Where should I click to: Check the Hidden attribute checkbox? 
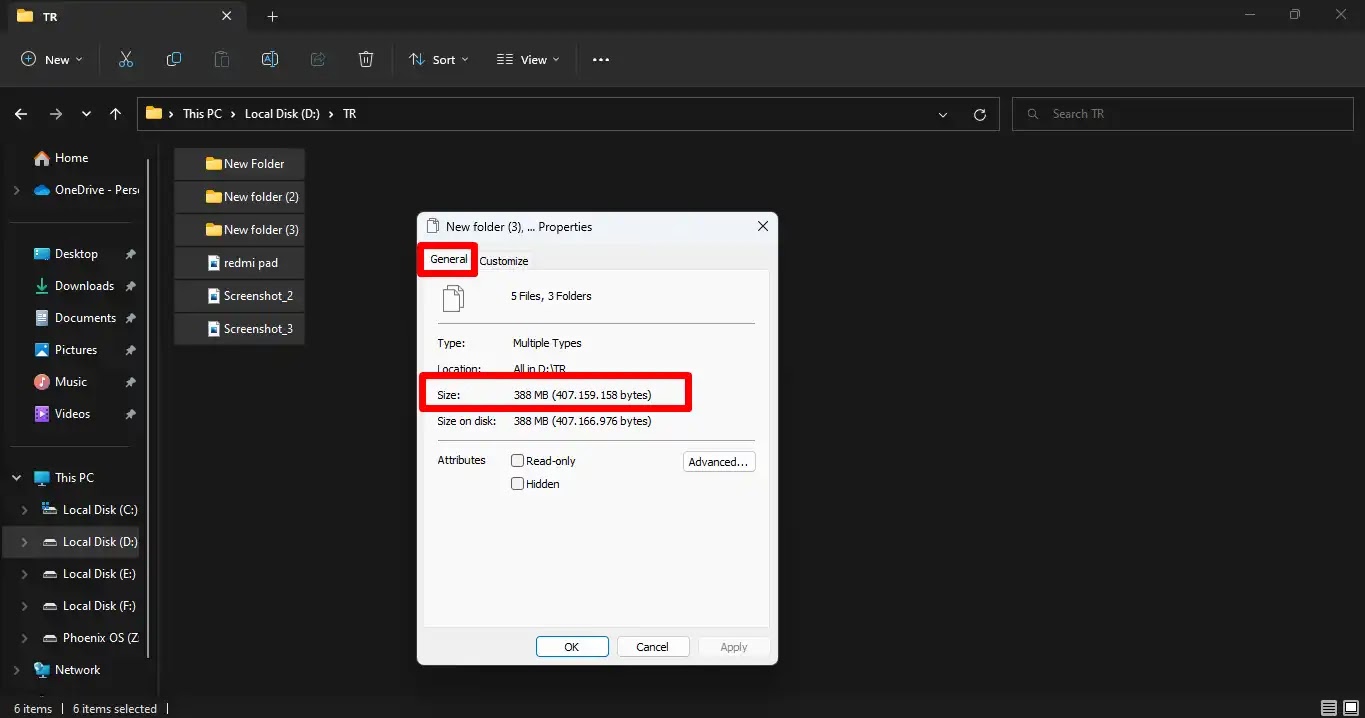pos(517,484)
